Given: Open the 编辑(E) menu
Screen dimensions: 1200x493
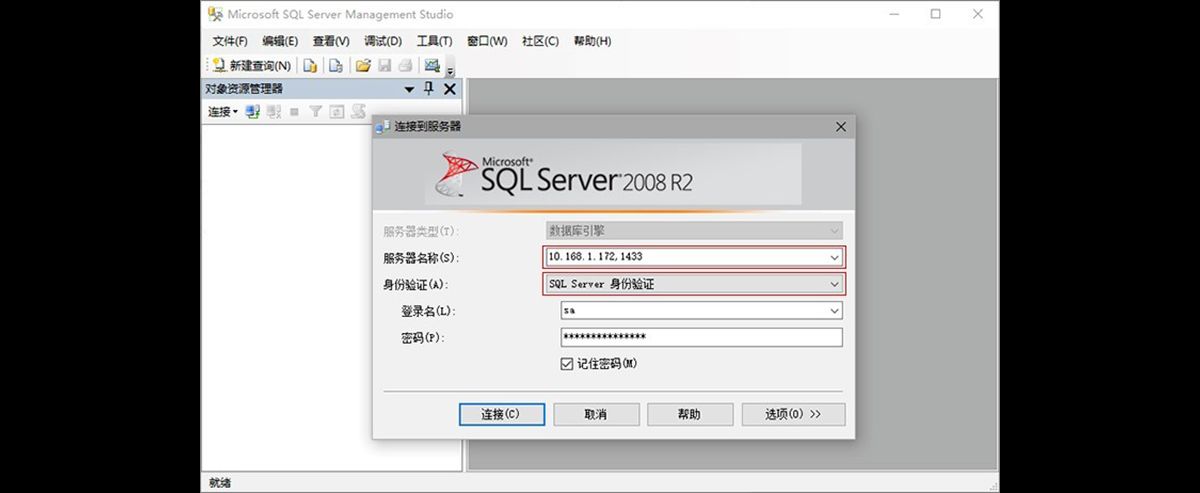Looking at the screenshot, I should [280, 41].
